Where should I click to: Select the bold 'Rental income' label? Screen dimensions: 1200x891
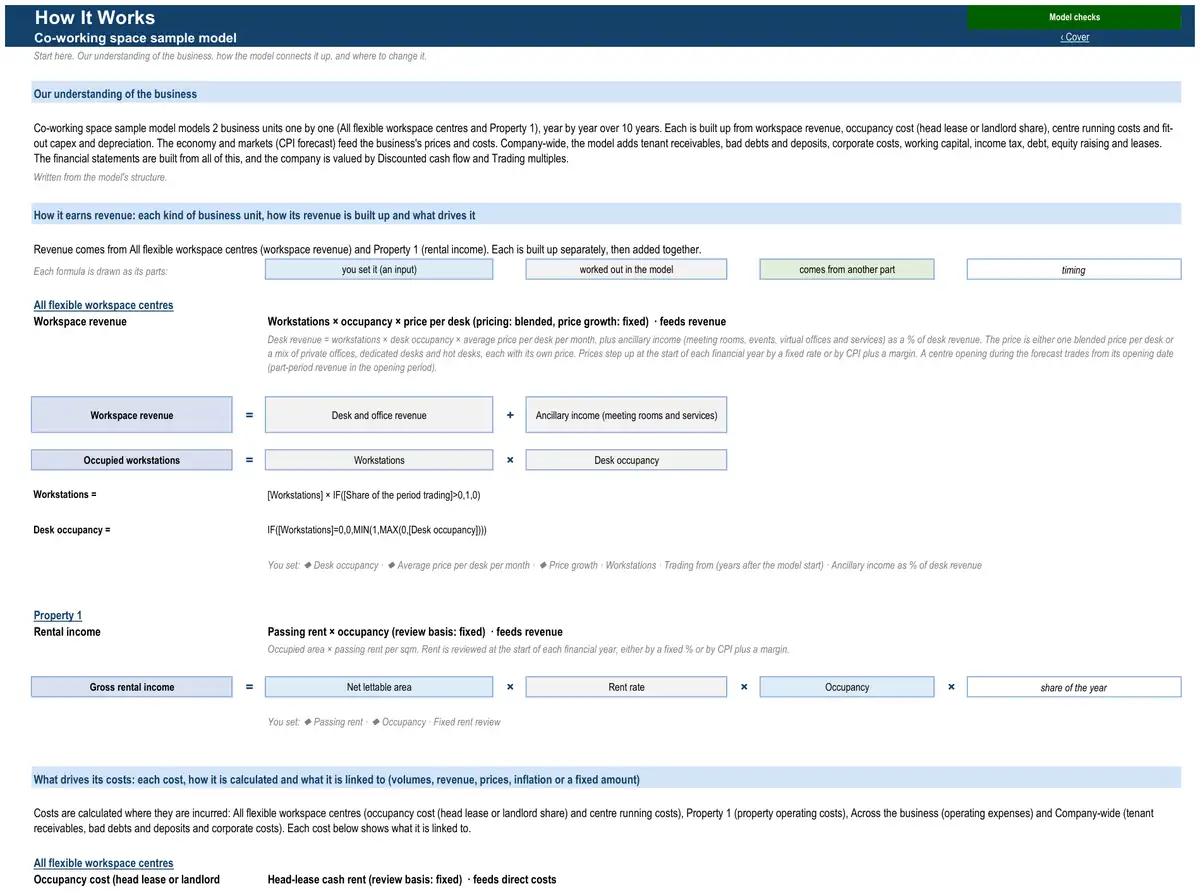(x=67, y=632)
